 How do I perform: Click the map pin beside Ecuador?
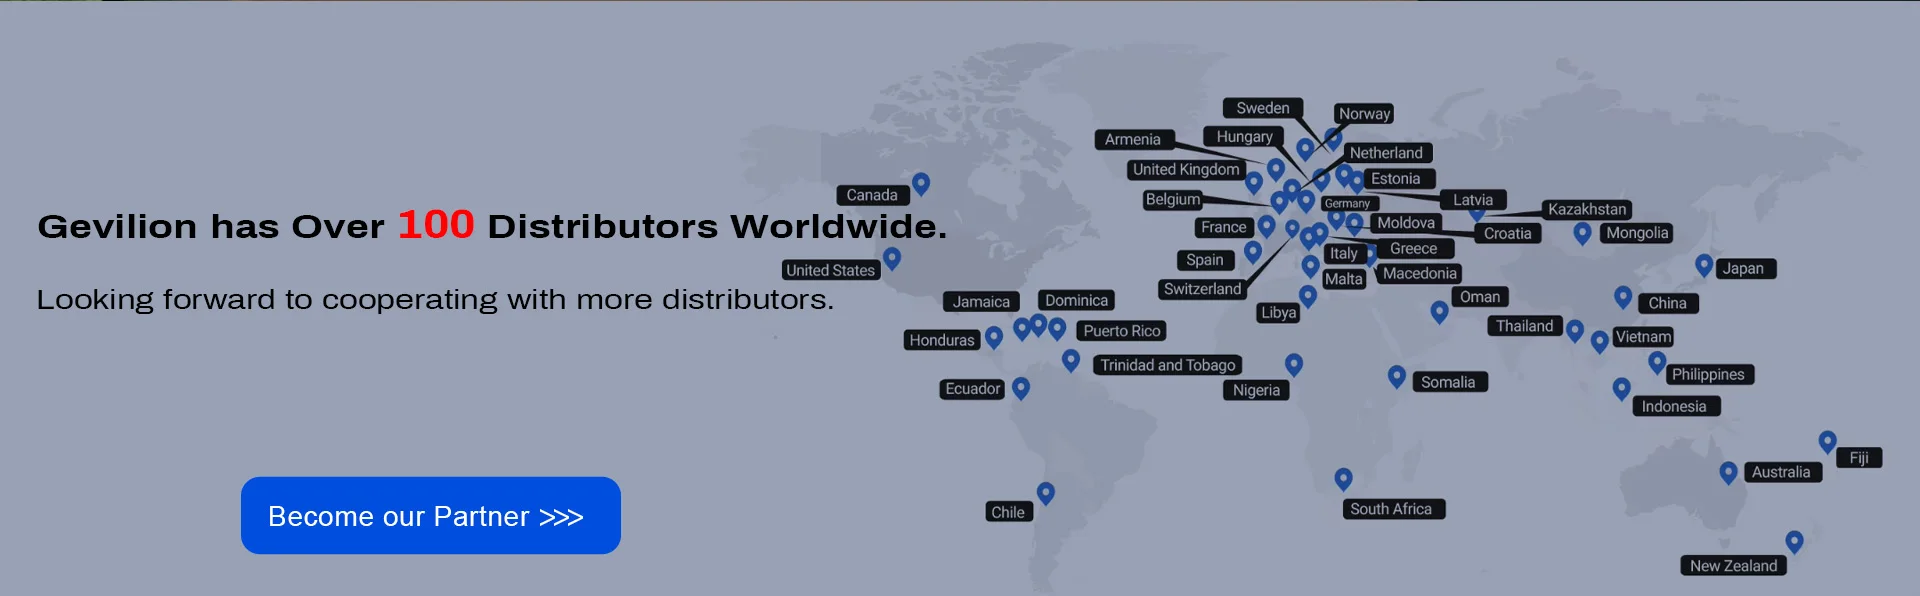(x=1021, y=388)
